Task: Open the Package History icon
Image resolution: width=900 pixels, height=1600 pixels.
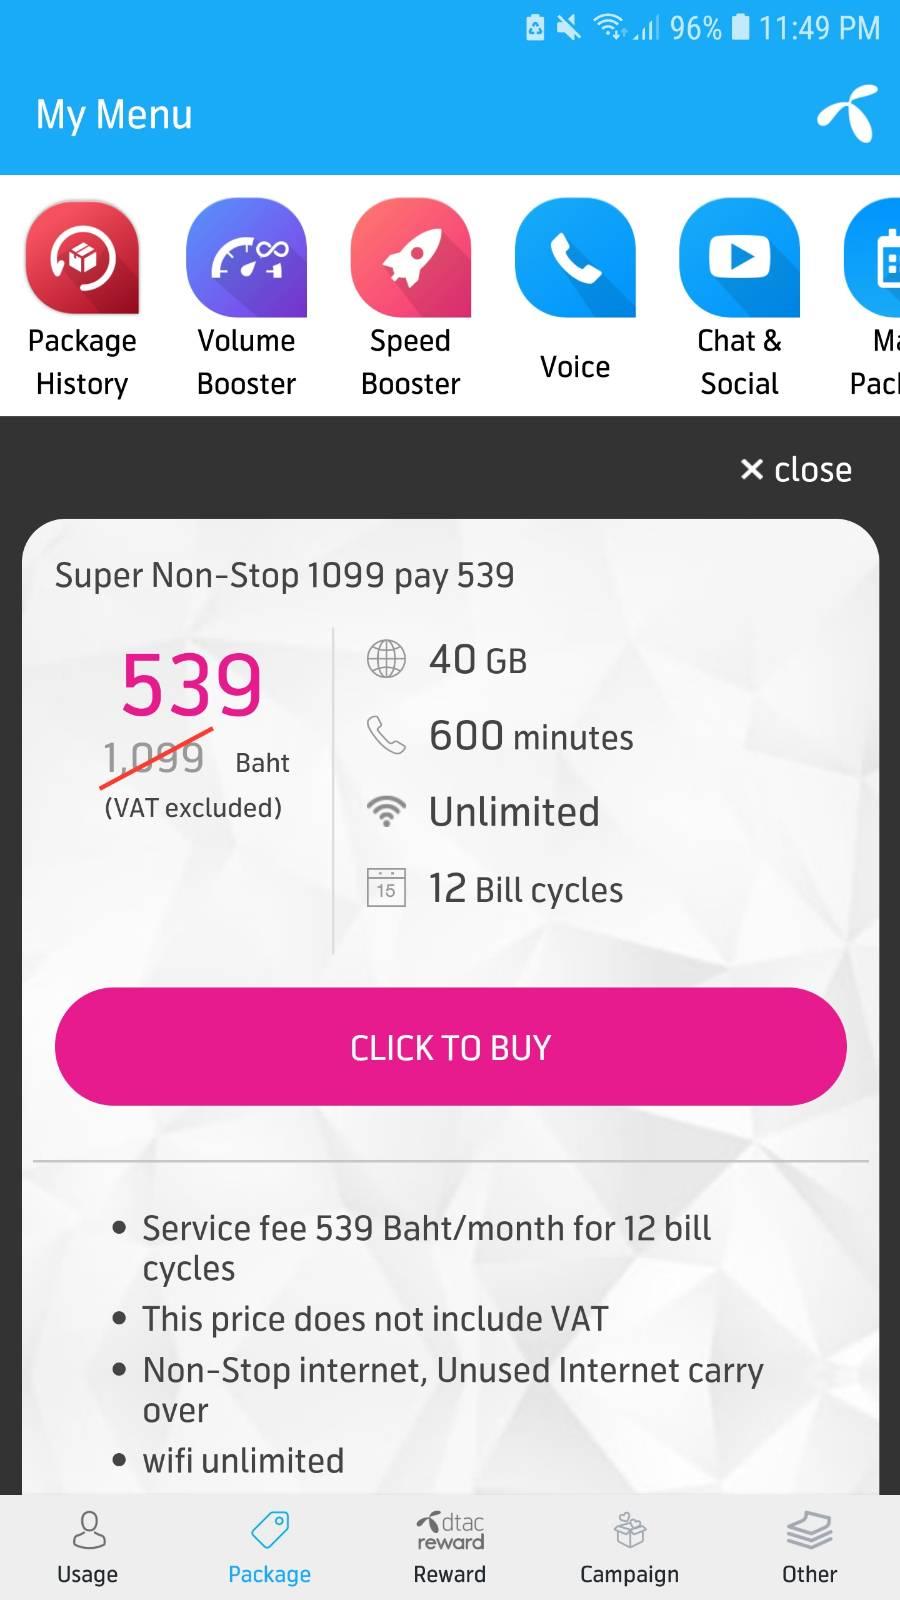Action: pyautogui.click(x=82, y=258)
